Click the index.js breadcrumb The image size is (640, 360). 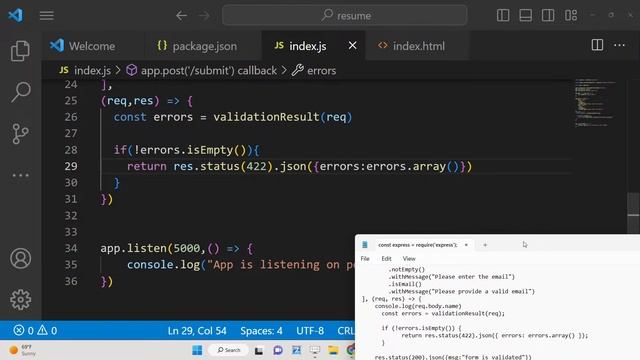(x=85, y=71)
